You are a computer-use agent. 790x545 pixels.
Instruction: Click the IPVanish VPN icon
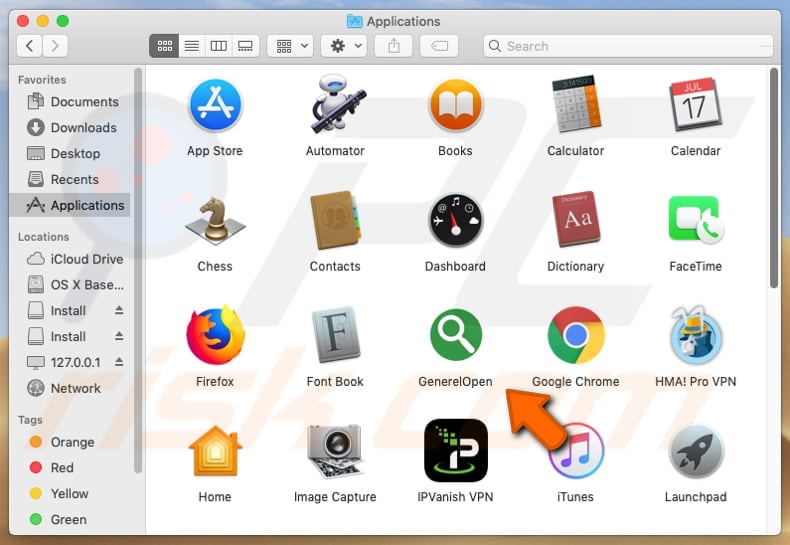click(455, 451)
